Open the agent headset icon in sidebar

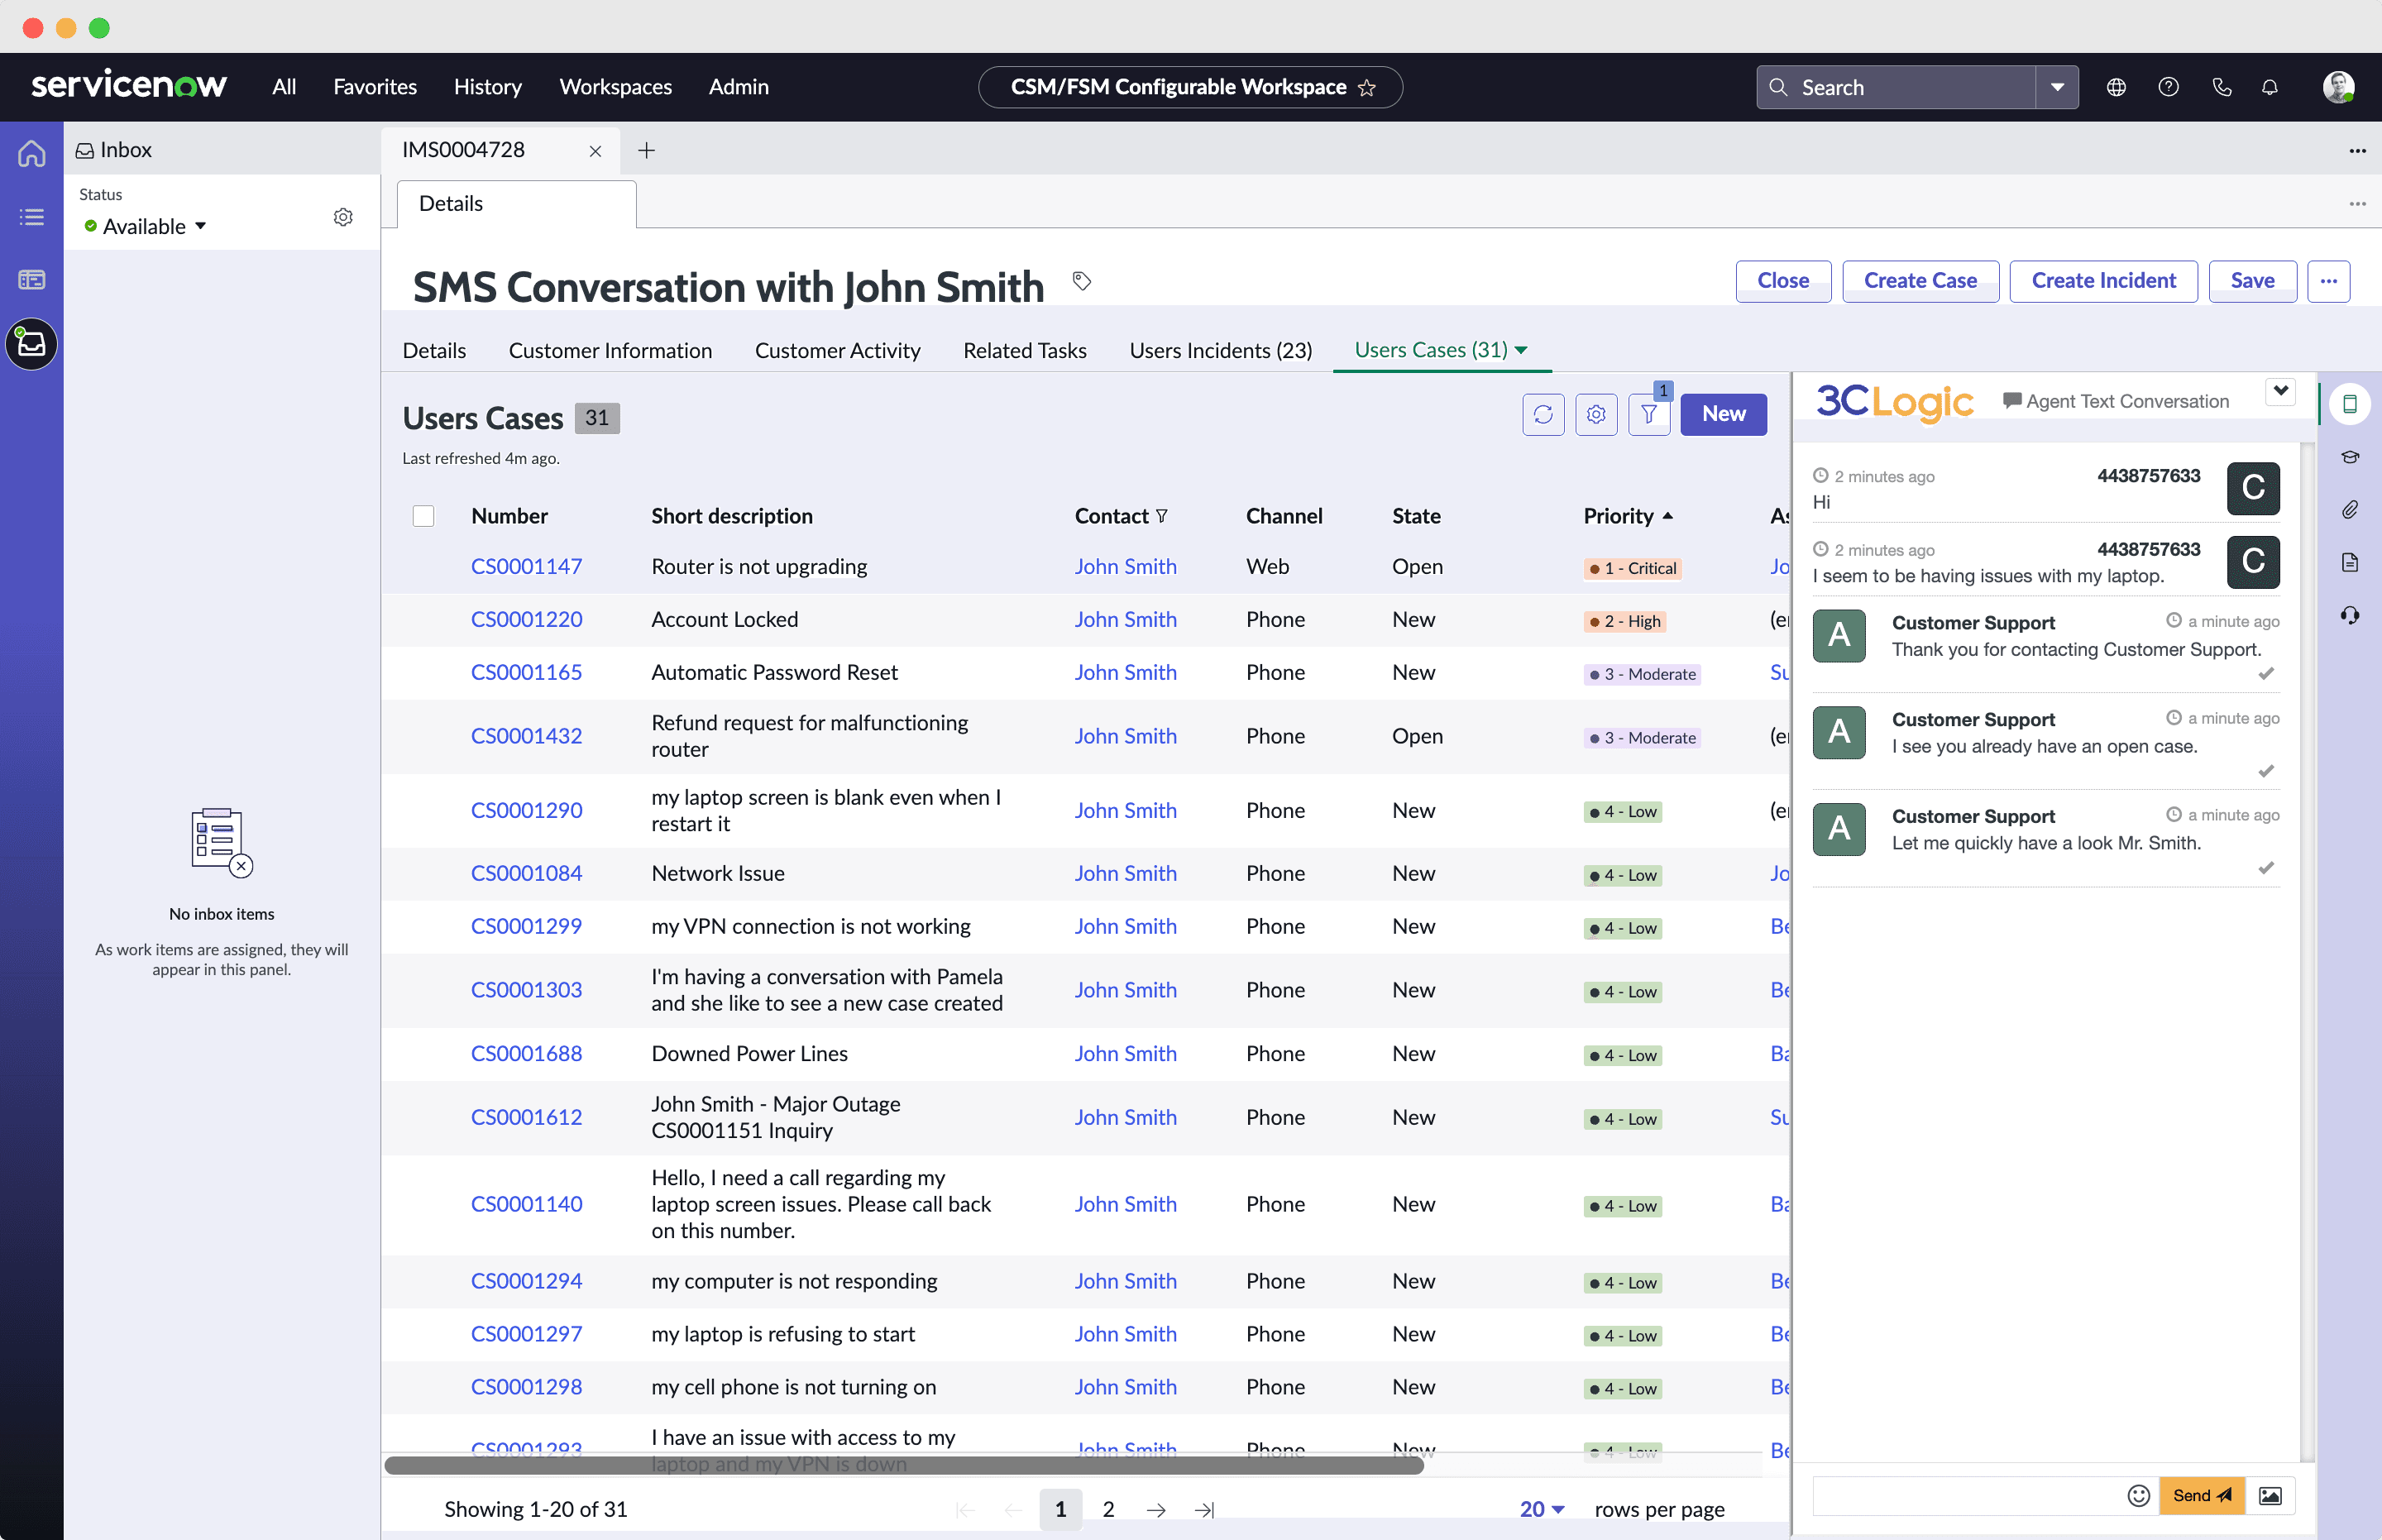point(2350,615)
